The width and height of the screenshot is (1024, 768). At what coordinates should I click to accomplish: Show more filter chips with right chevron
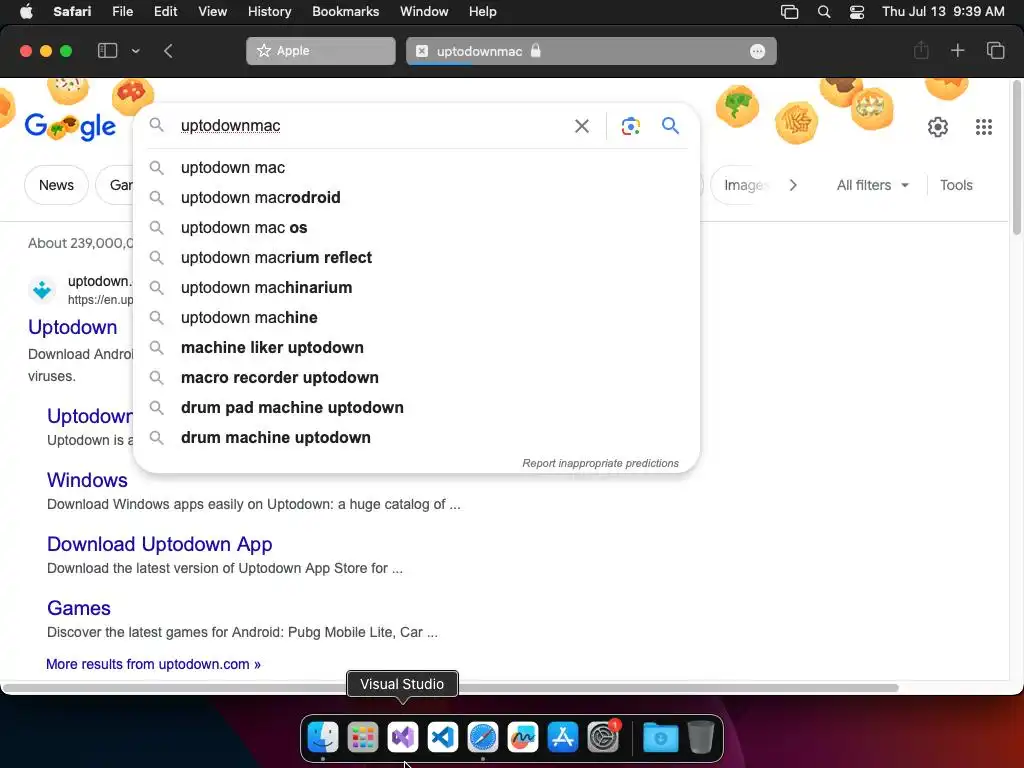[793, 185]
